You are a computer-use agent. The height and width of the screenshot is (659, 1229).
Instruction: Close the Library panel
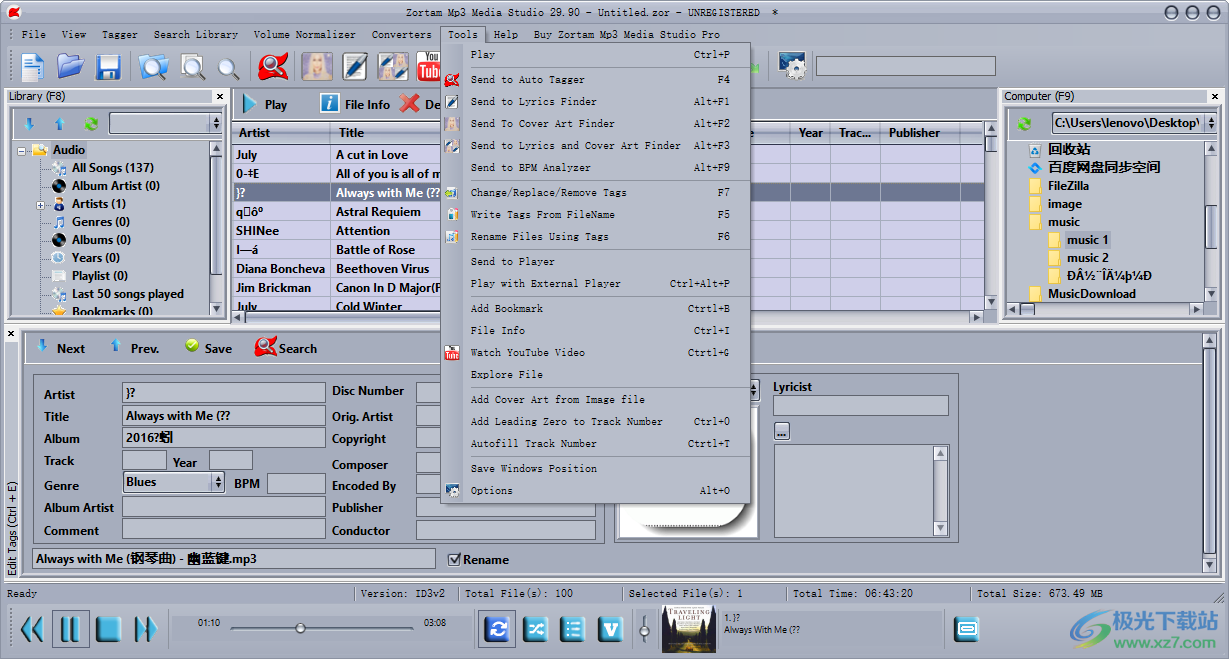219,97
